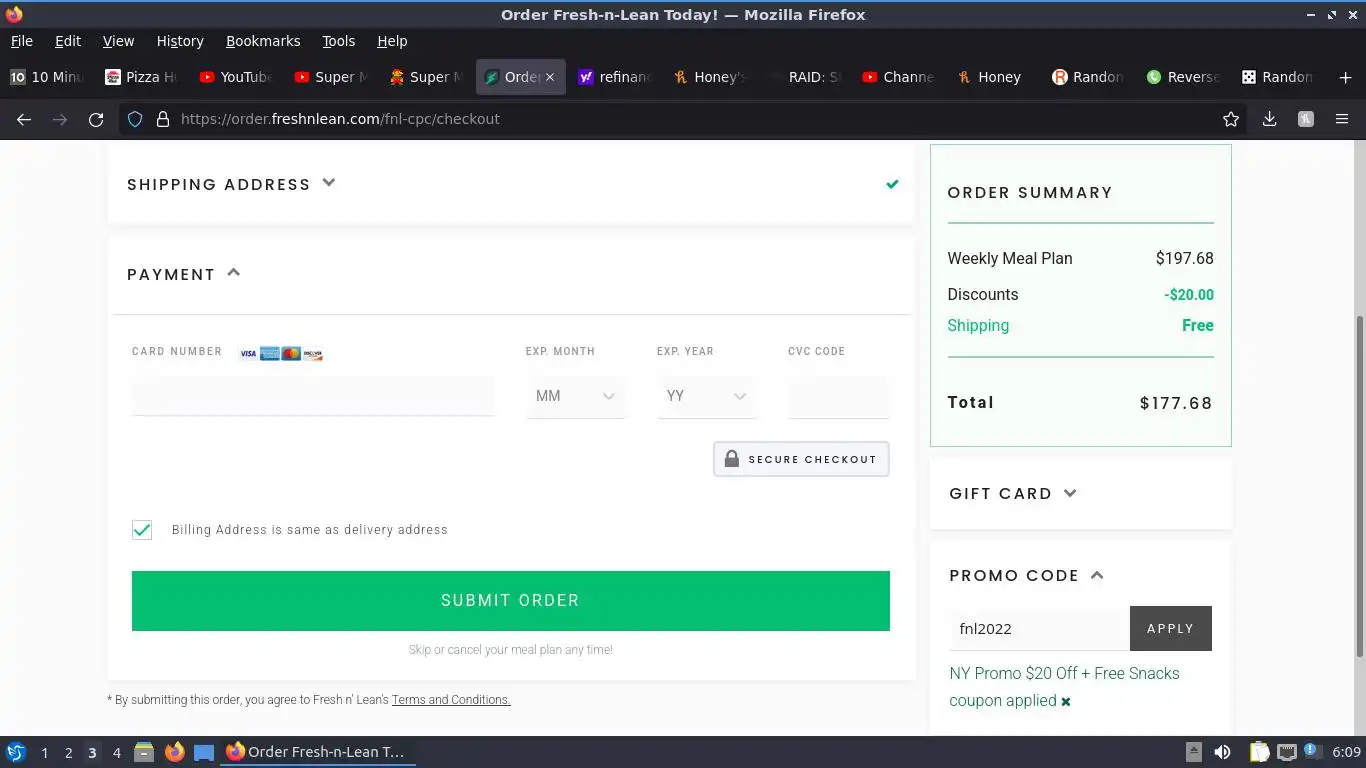Switch to the refinance Yahoo tab
Image resolution: width=1366 pixels, height=768 pixels.
point(615,77)
